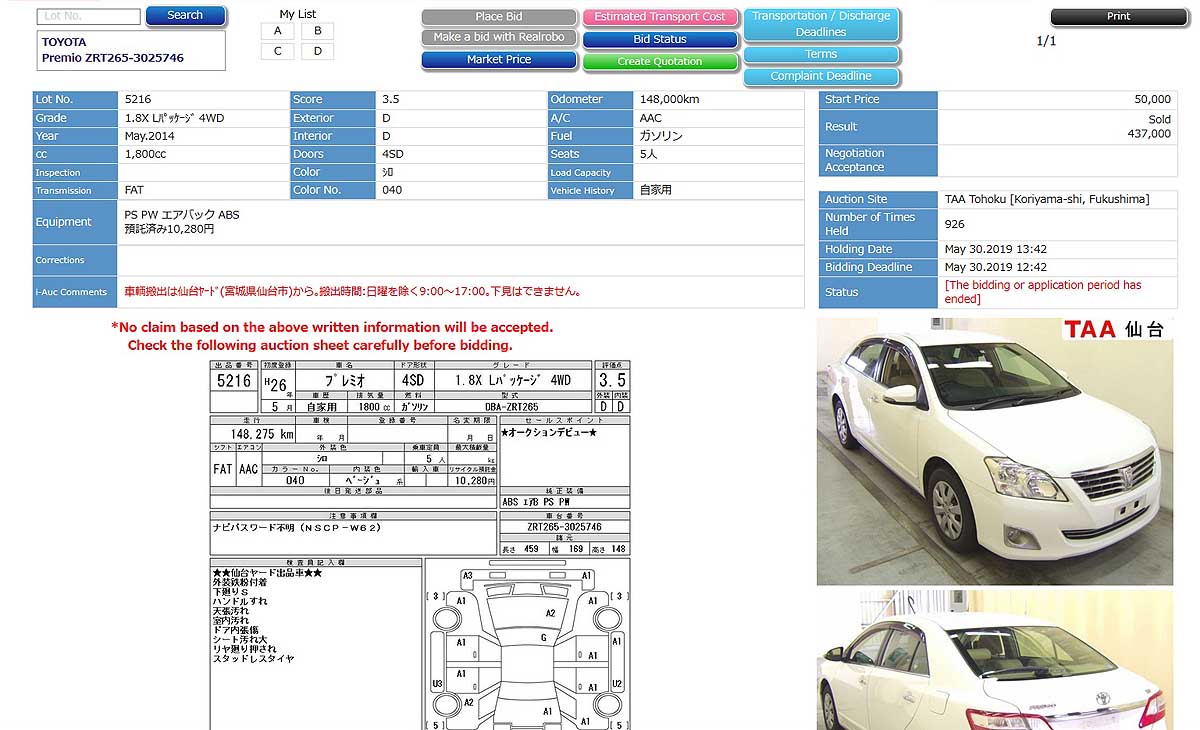
Task: Click the TAA 仙台 logo on photo
Action: (x=1115, y=330)
